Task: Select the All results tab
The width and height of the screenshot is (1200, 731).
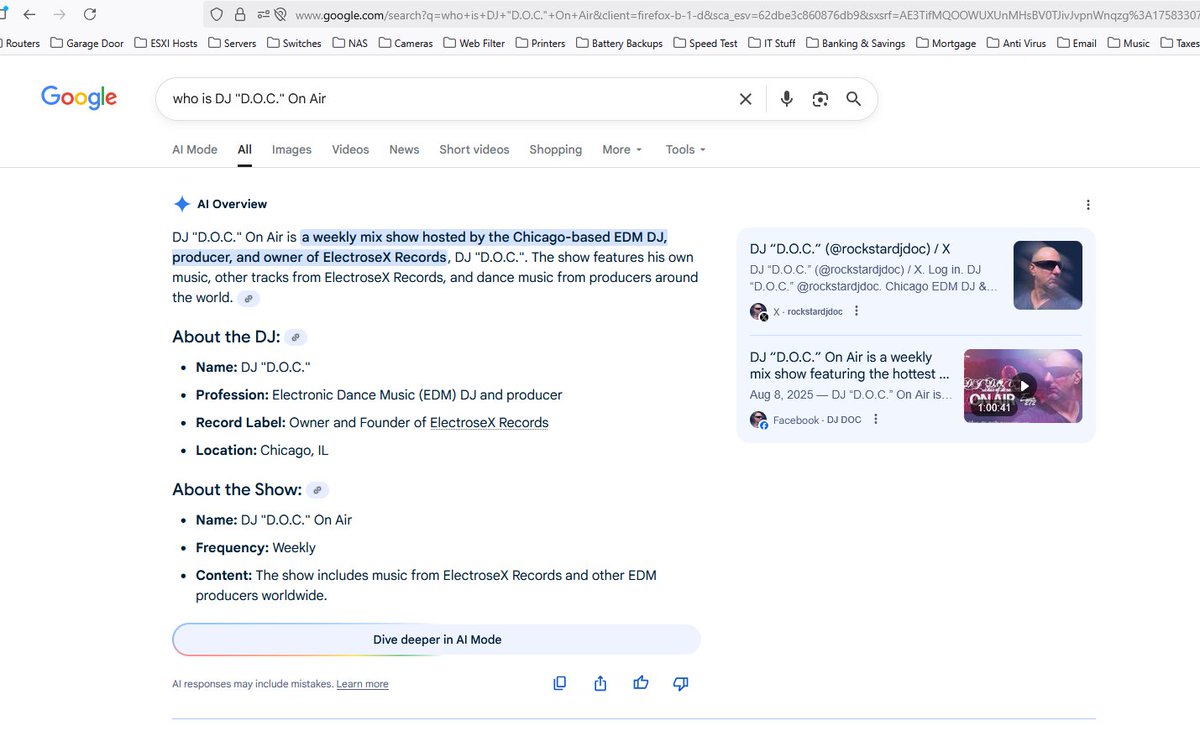Action: click(x=245, y=149)
